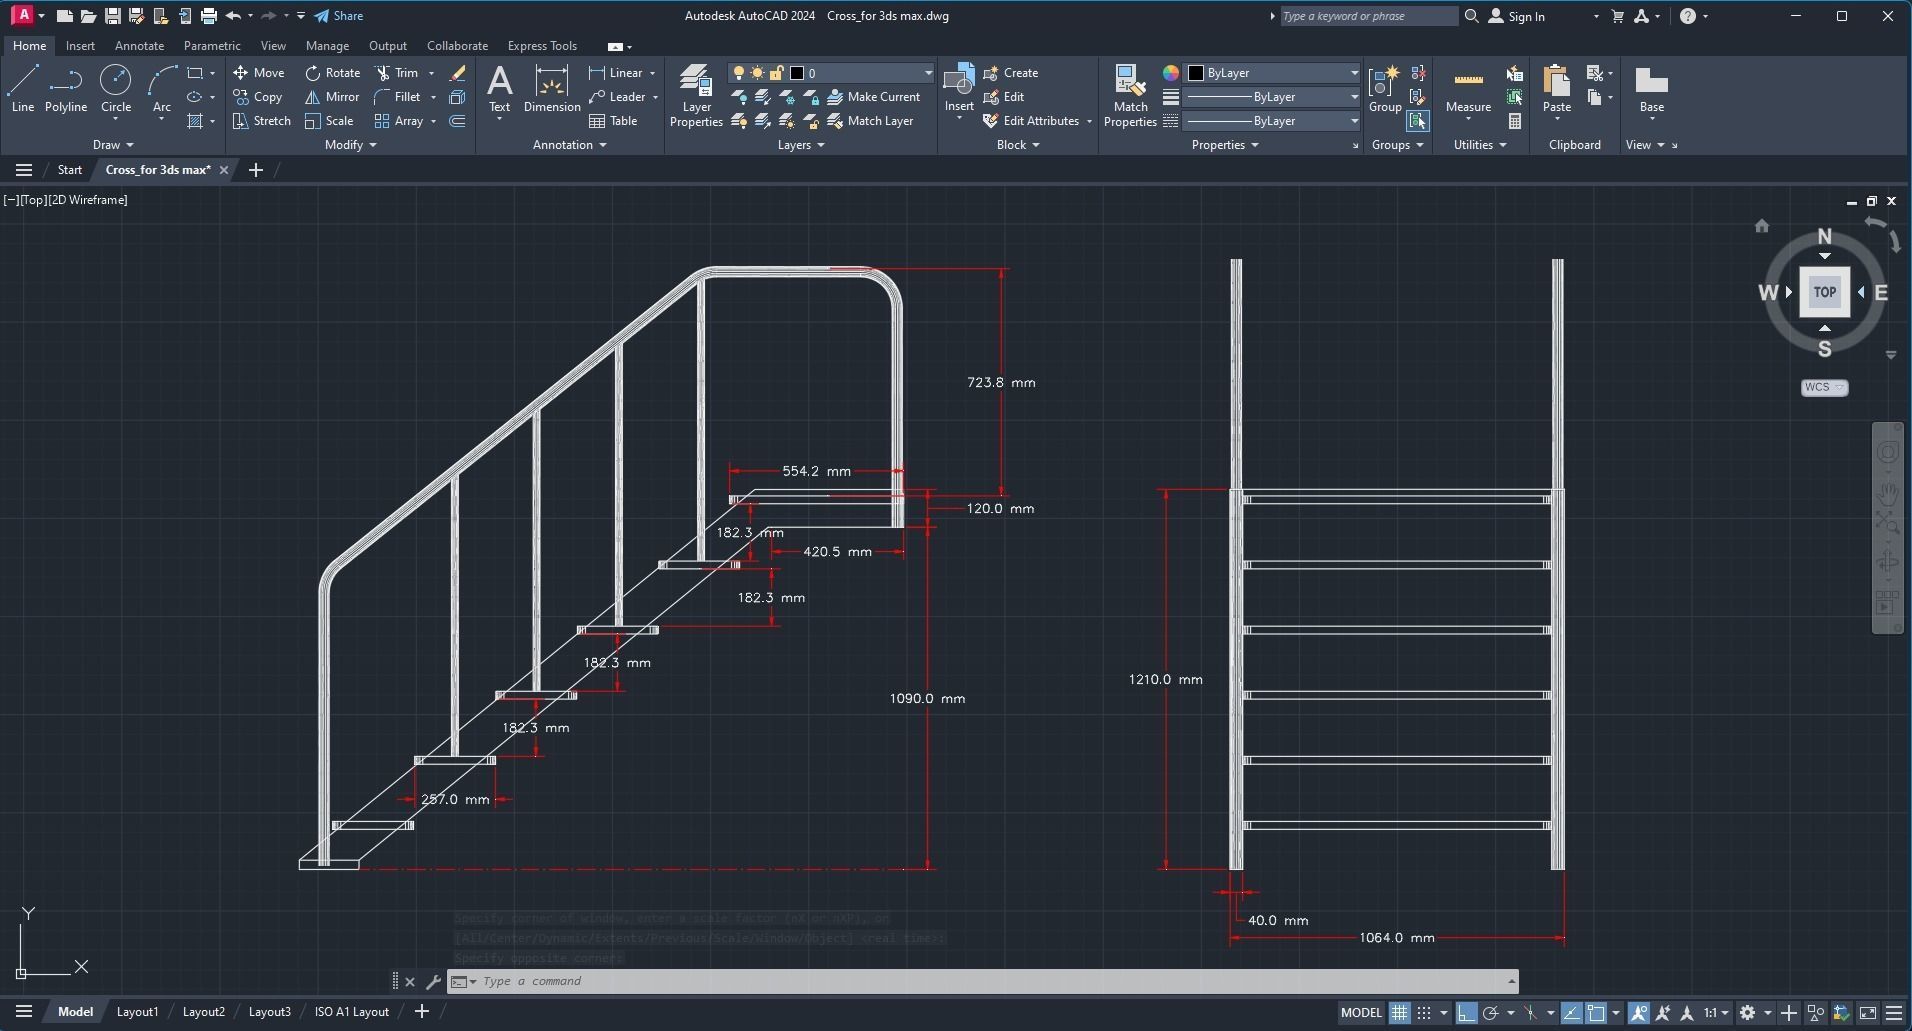Click the Mirror tool

332,97
